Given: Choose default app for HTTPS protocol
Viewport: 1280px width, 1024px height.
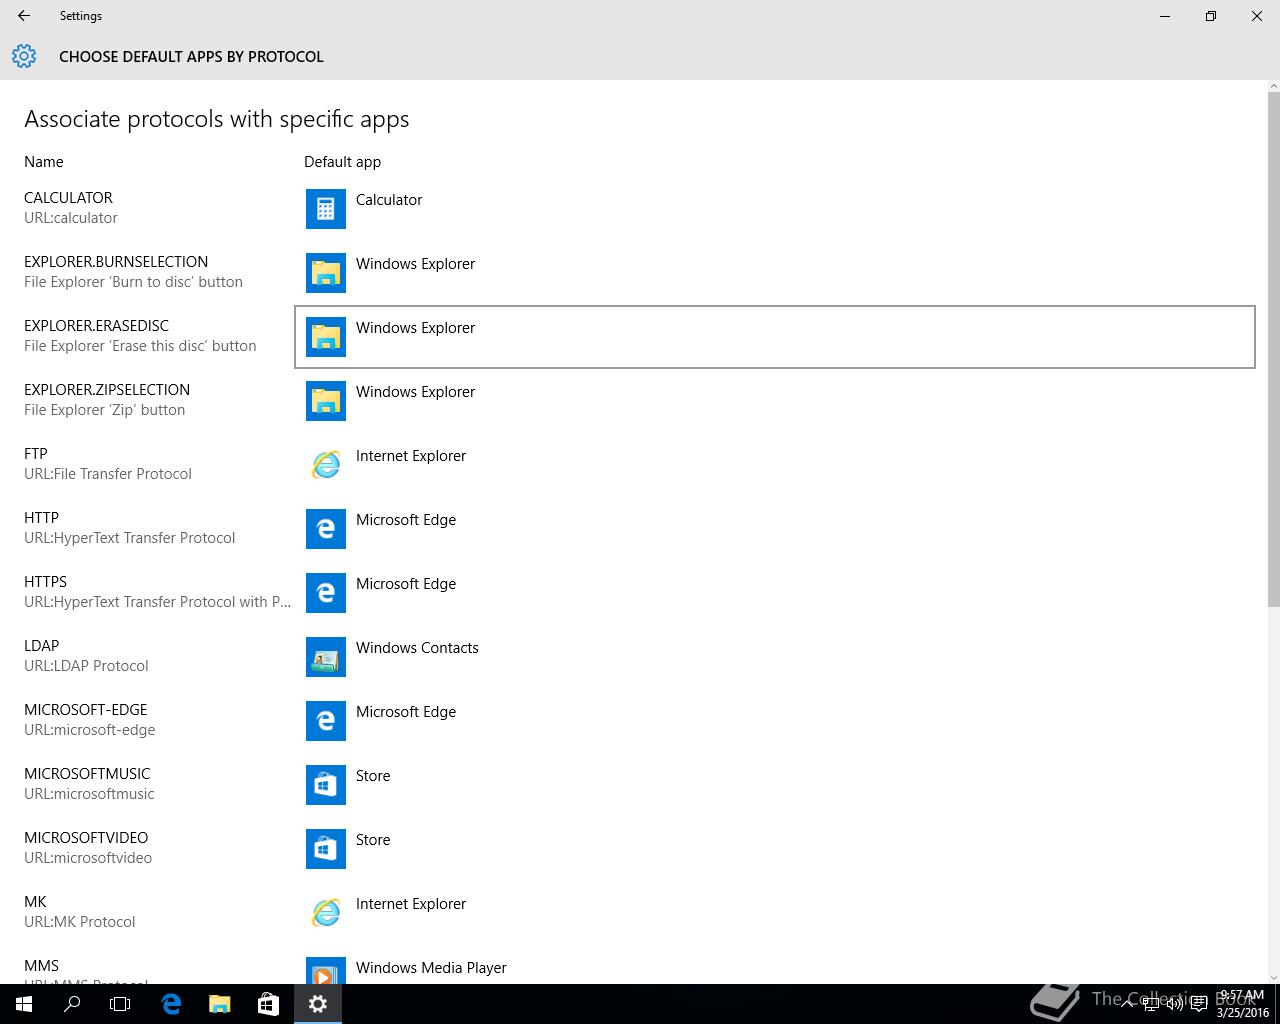Looking at the screenshot, I should point(406,584).
